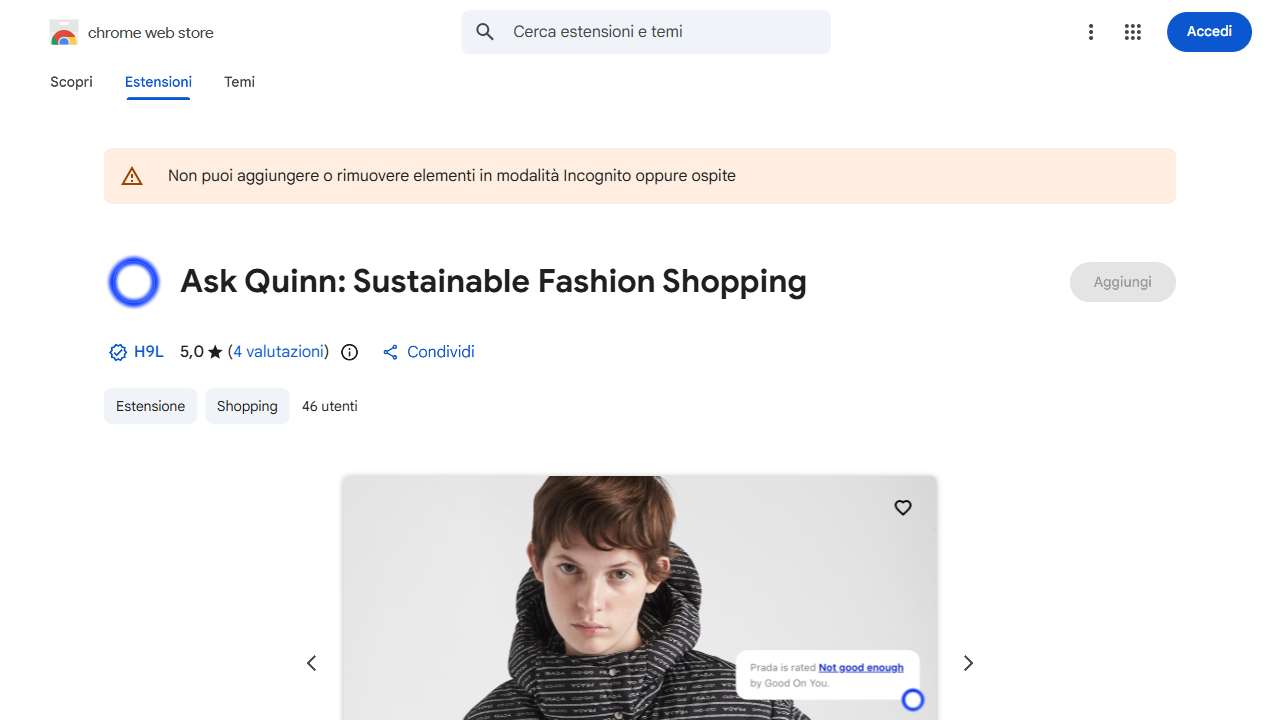Click the Condividi share icon
The image size is (1280, 720).
point(391,352)
